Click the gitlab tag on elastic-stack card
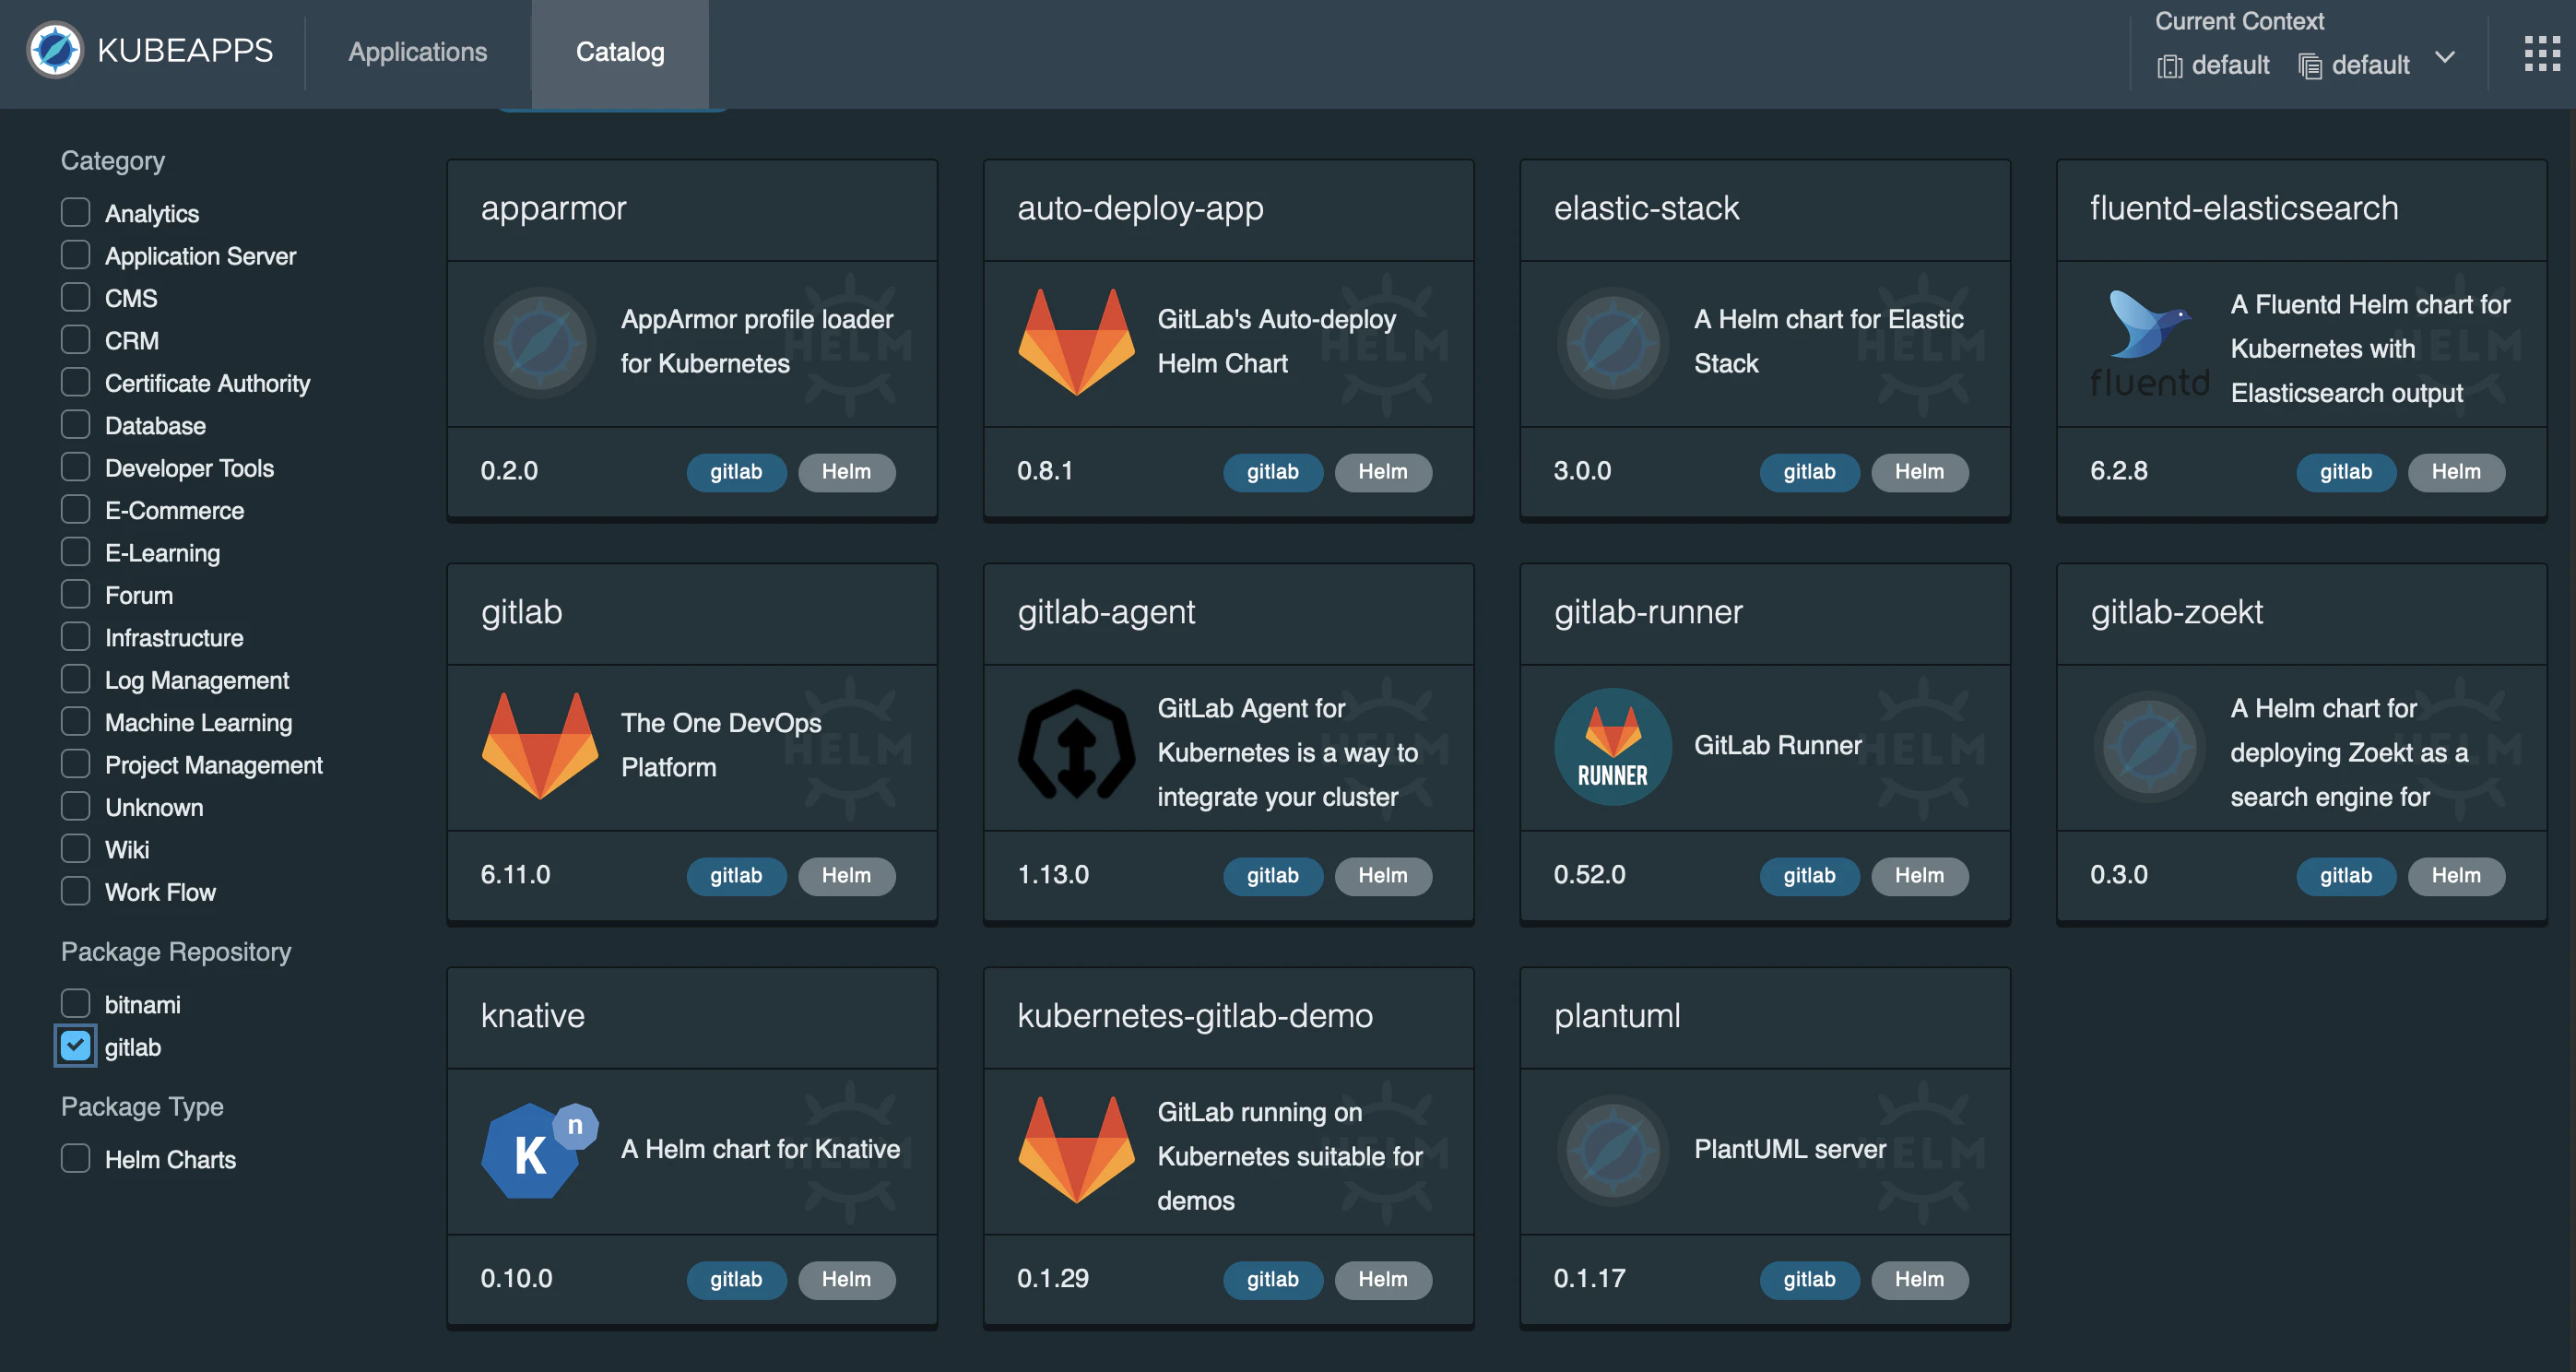The image size is (2576, 1372). [1809, 472]
